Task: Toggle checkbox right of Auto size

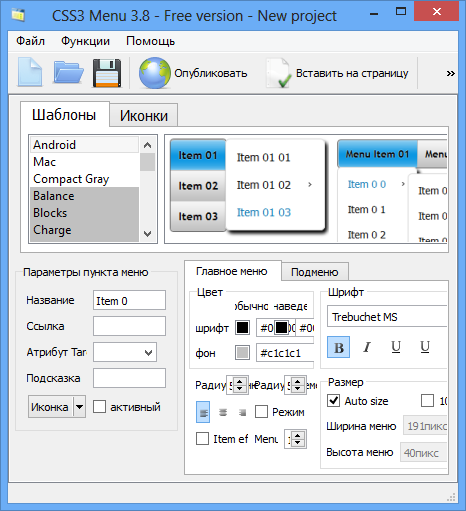Action: coord(427,401)
